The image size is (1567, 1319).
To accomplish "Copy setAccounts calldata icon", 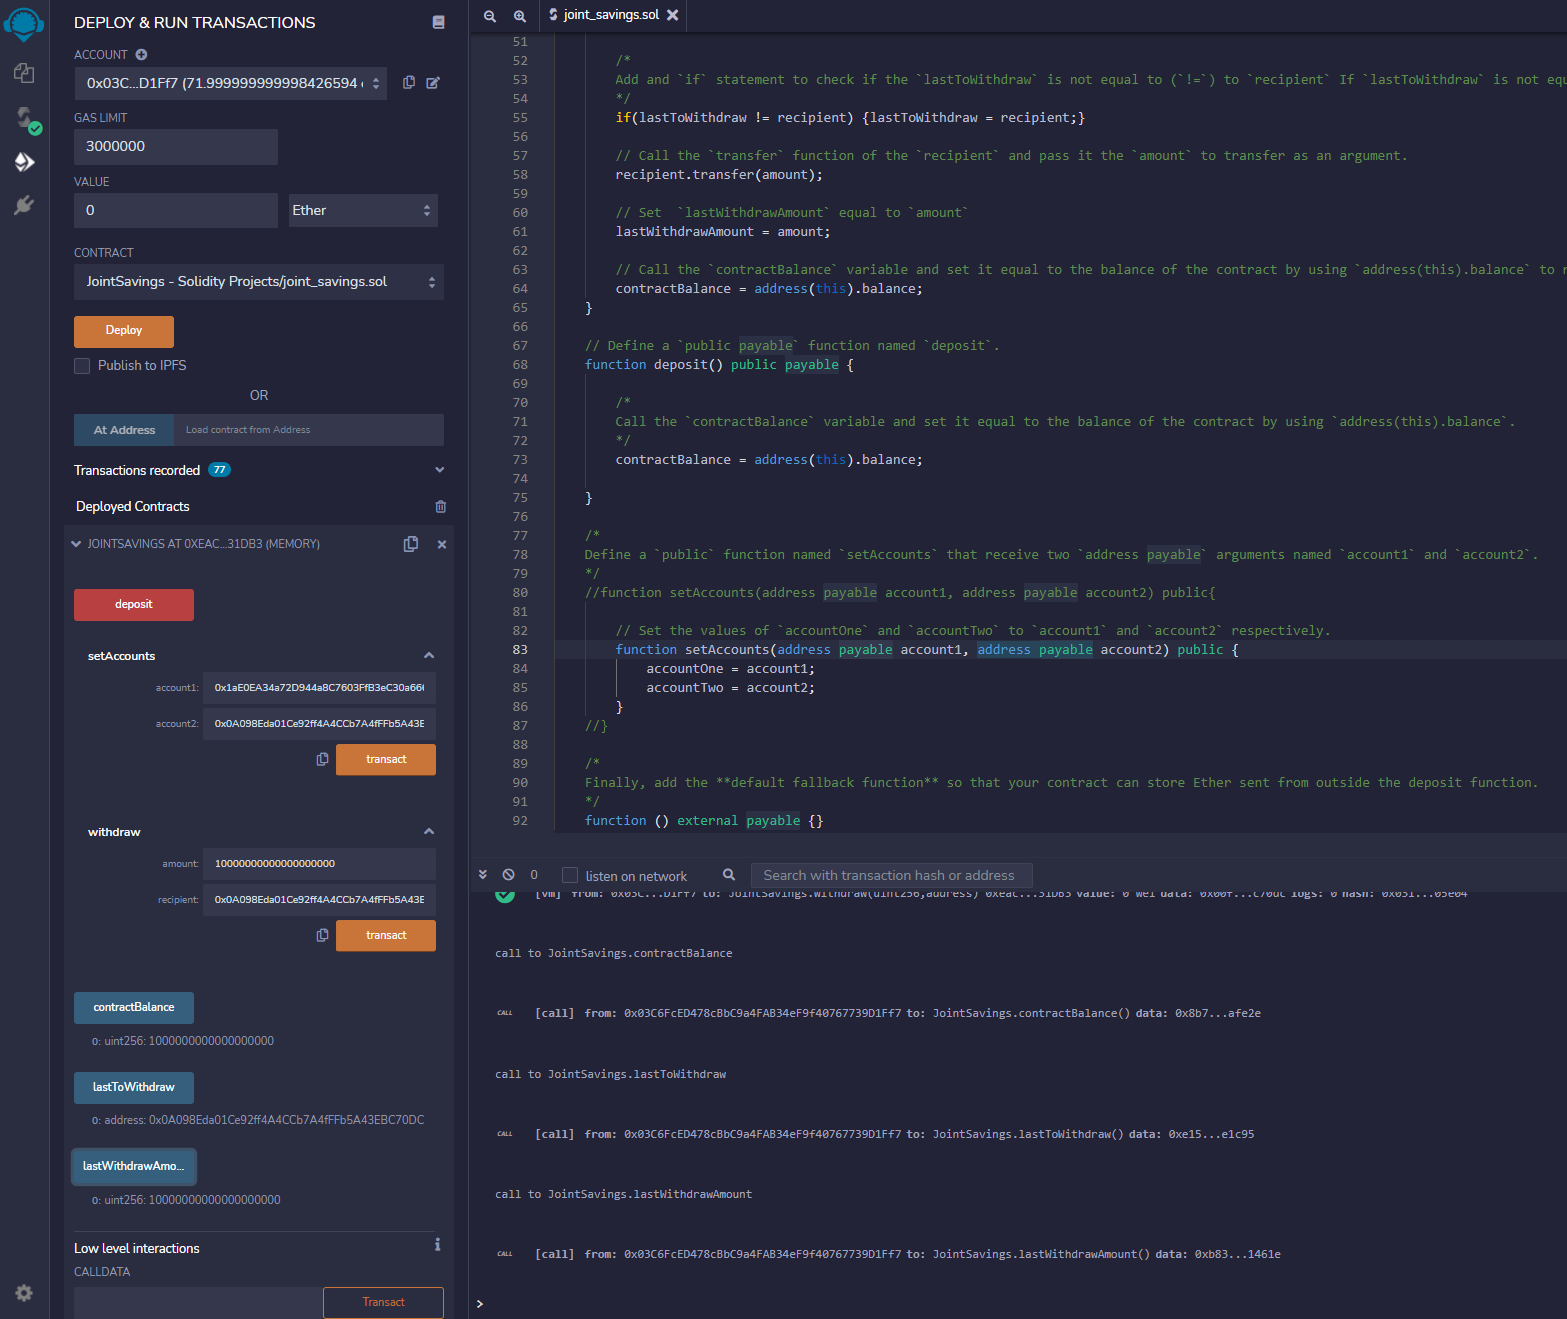I will (322, 759).
